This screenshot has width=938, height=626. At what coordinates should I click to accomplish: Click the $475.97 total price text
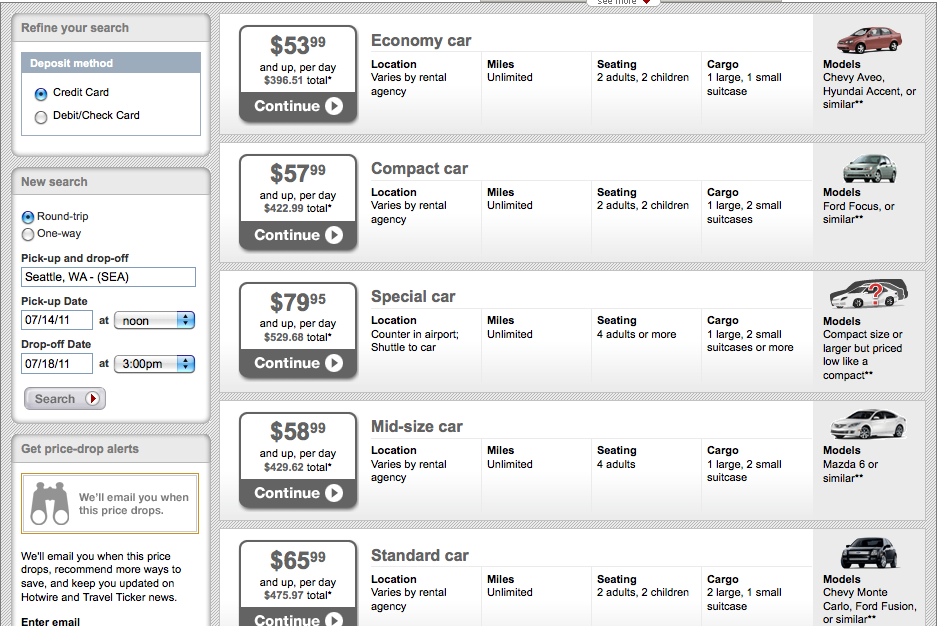pyautogui.click(x=297, y=595)
